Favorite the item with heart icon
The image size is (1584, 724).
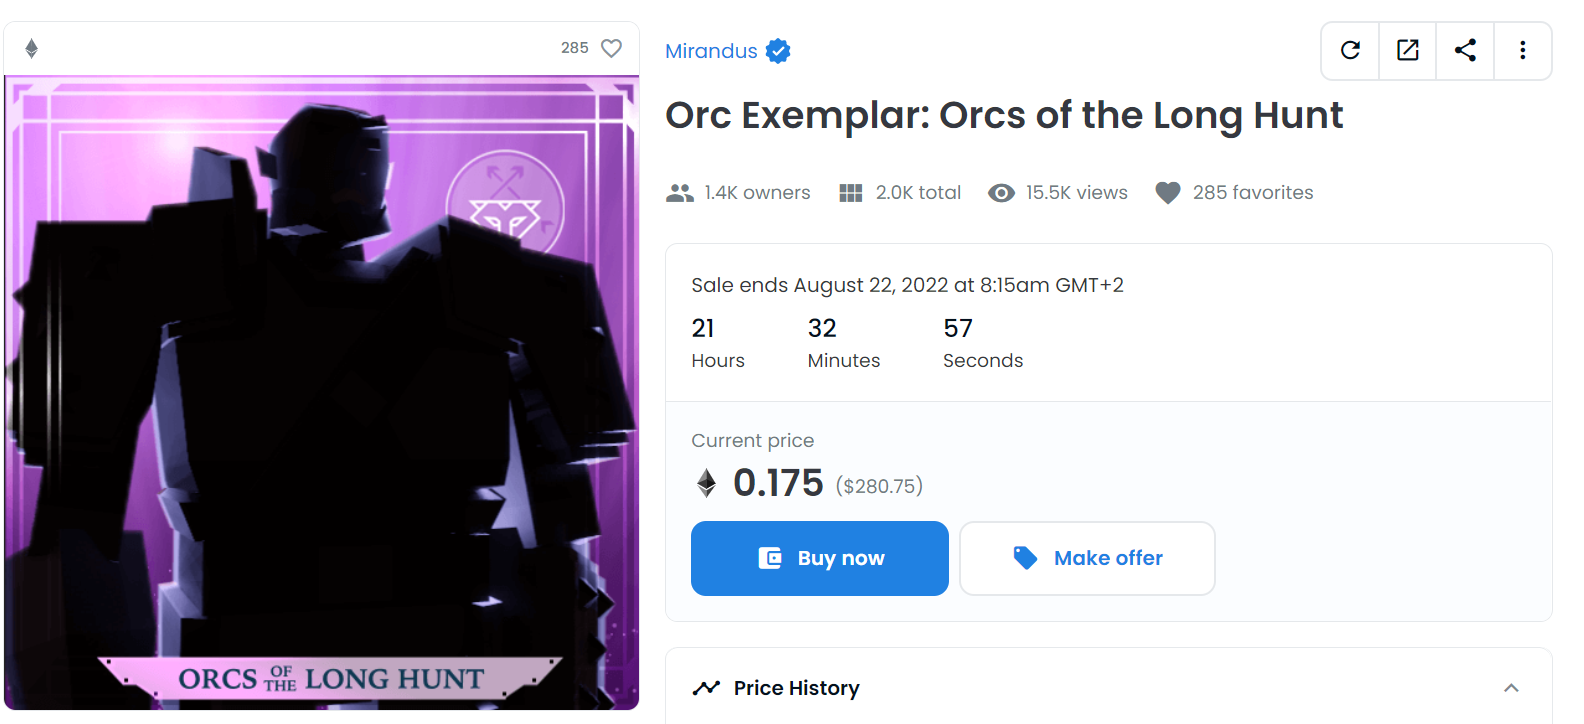[x=611, y=48]
